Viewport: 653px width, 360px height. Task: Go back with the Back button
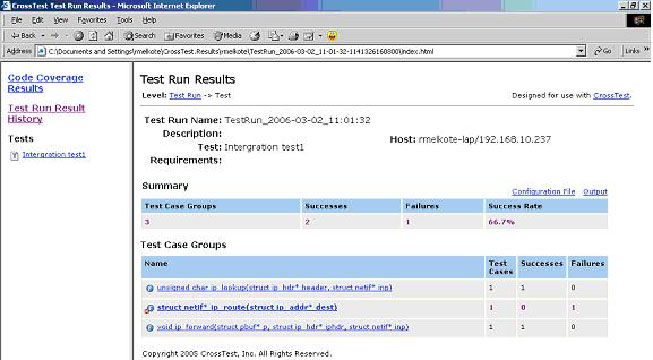[23, 36]
